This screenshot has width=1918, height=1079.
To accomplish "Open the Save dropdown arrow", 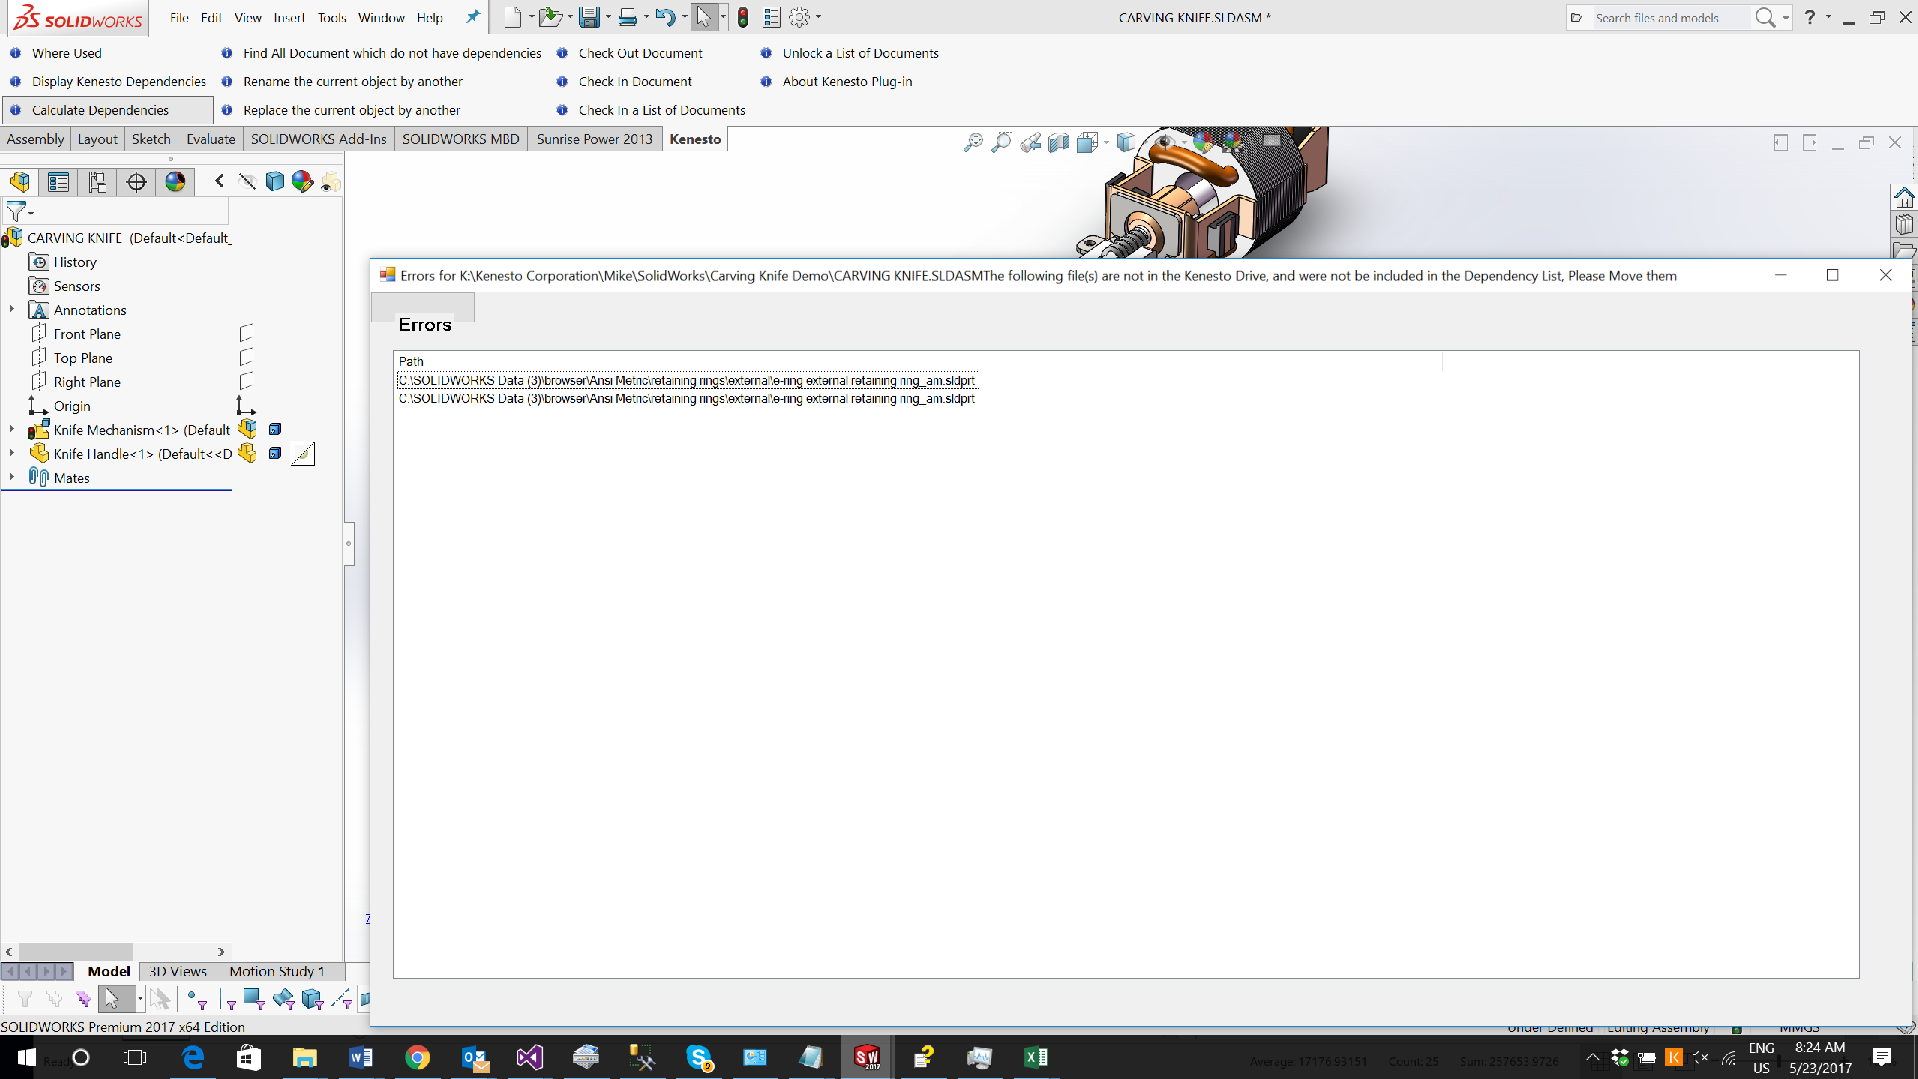I will tap(608, 17).
